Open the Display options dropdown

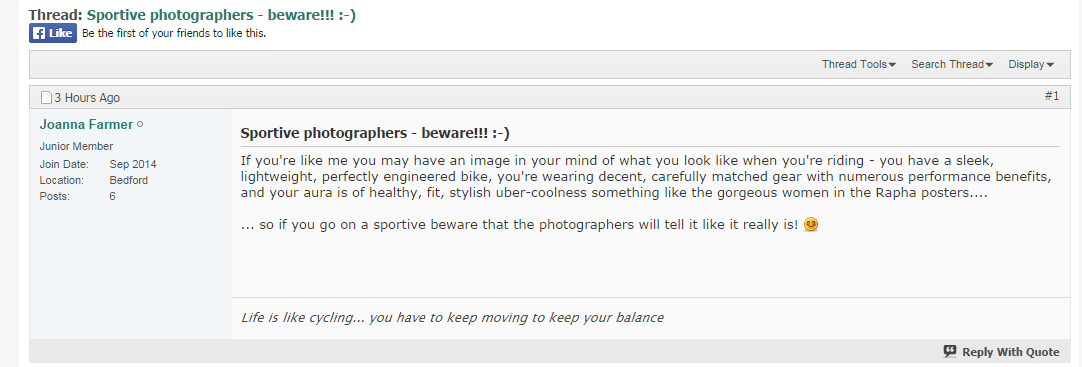1031,64
